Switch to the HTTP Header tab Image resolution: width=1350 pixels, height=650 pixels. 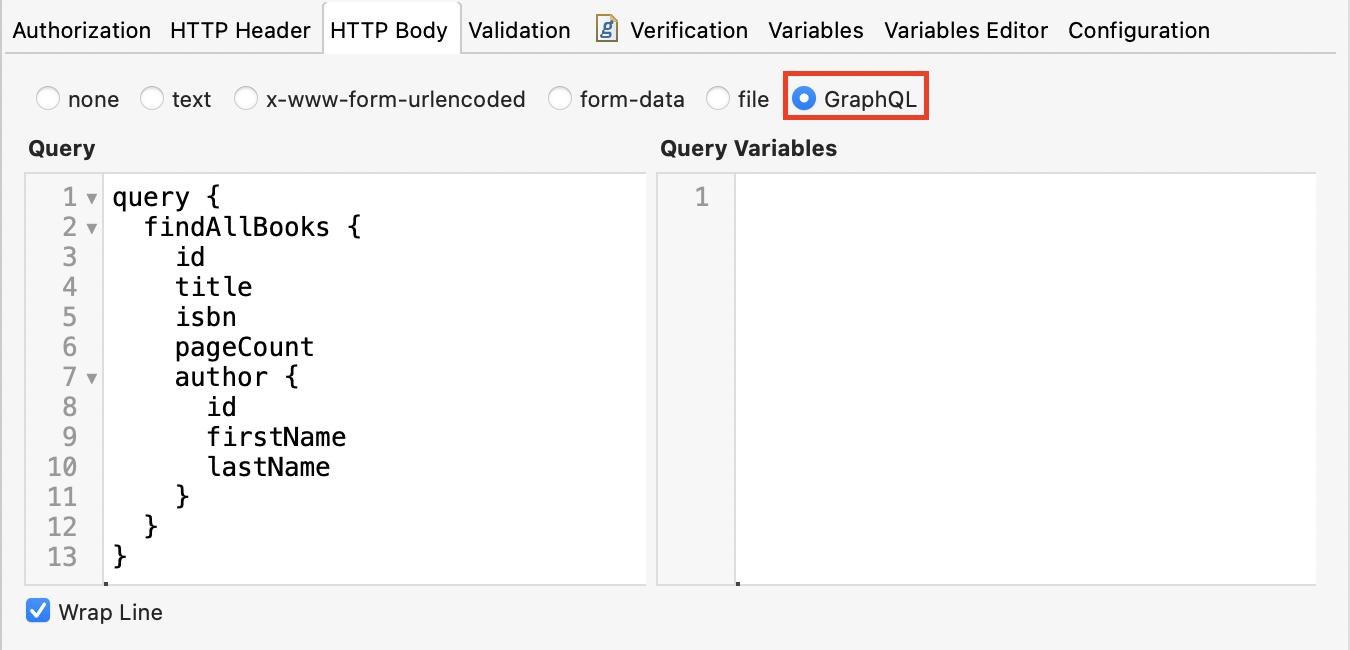pyautogui.click(x=240, y=31)
